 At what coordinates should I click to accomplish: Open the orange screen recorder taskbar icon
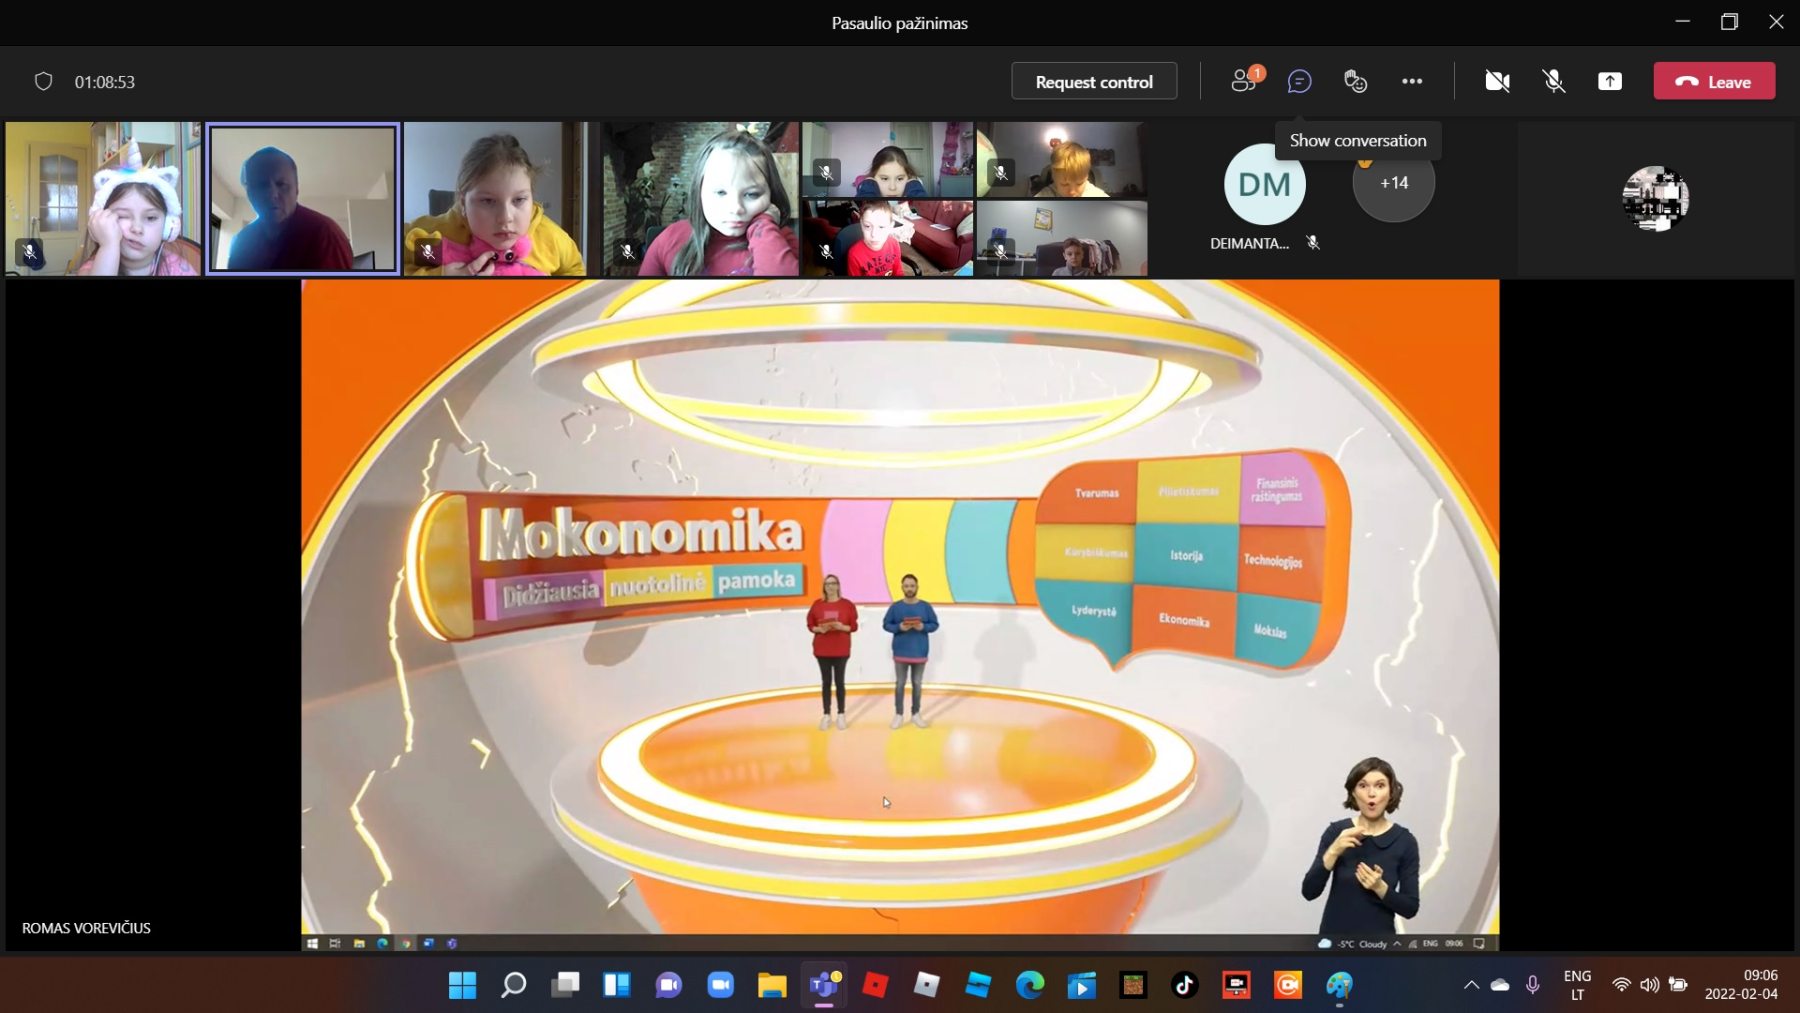[1288, 985]
